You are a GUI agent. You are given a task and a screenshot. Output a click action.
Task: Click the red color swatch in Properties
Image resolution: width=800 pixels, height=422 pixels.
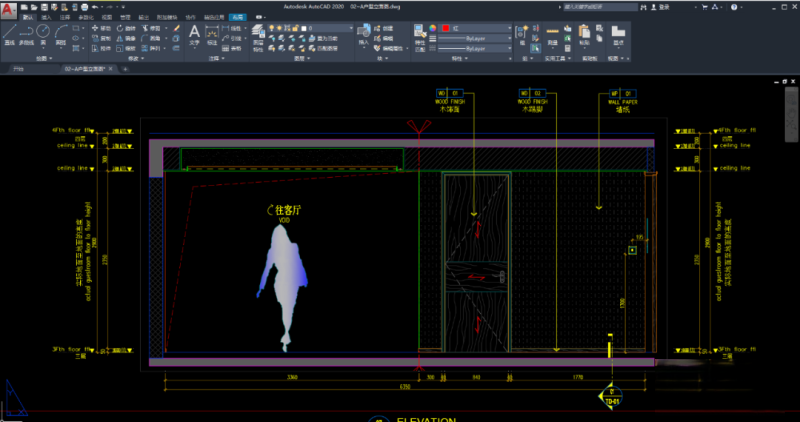(x=447, y=28)
